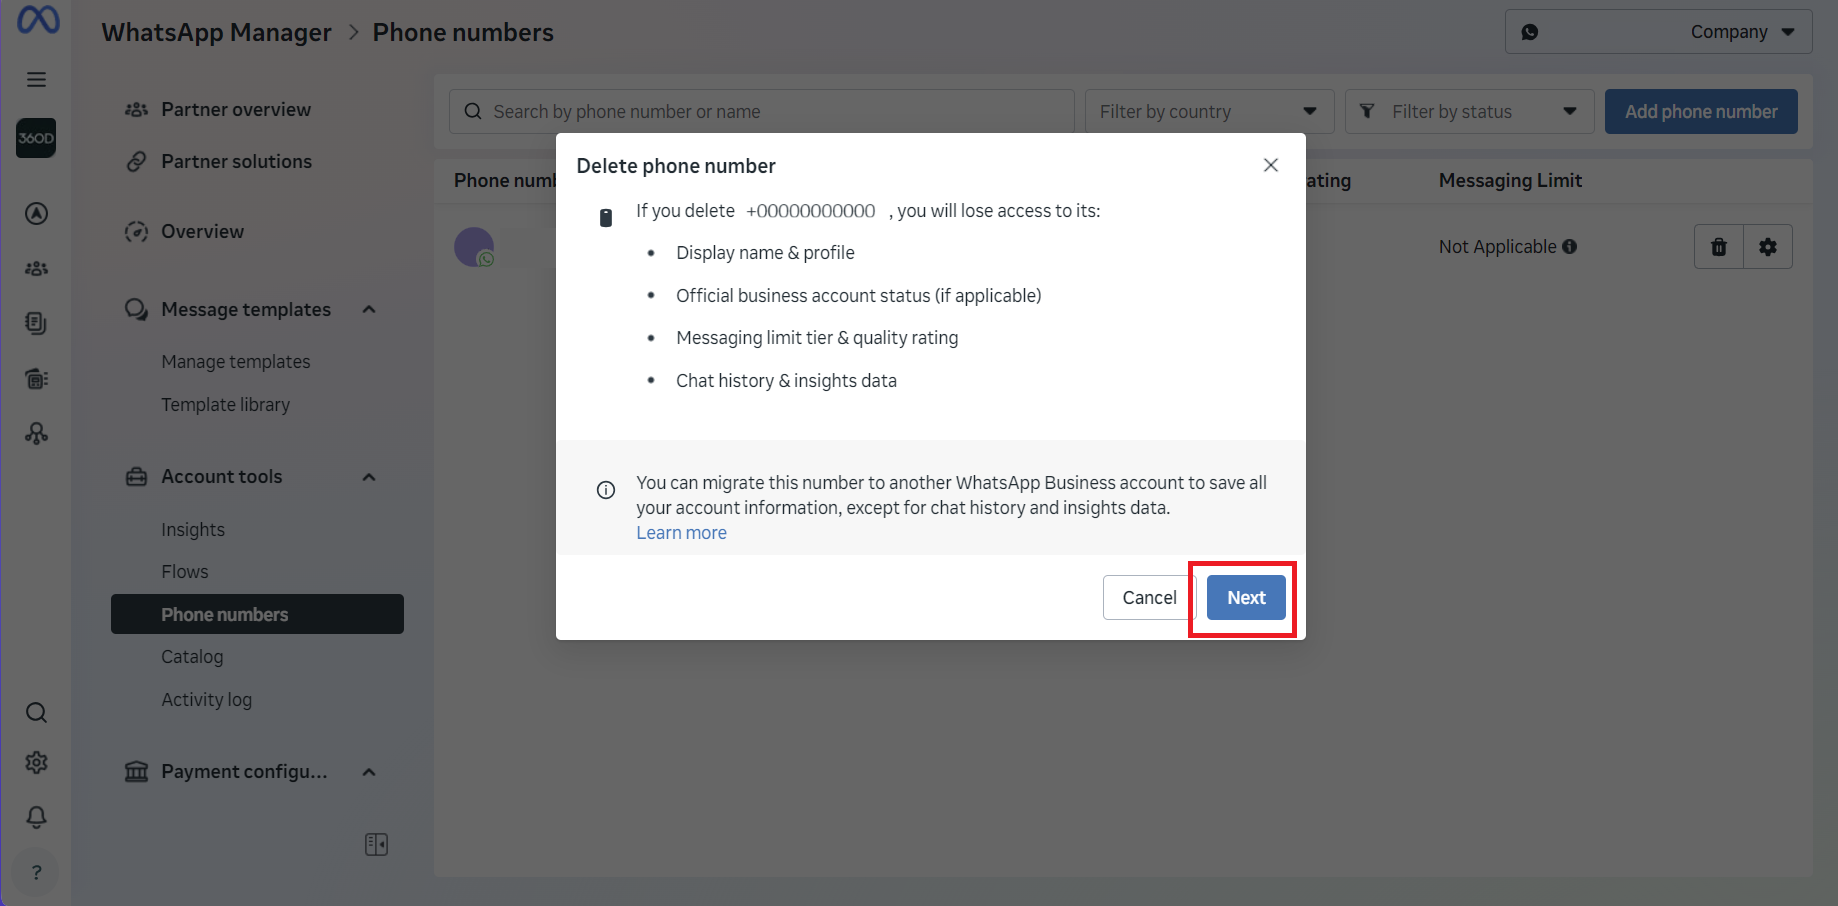This screenshot has width=1838, height=906.
Task: Open the Filter by country dropdown
Action: (x=1209, y=111)
